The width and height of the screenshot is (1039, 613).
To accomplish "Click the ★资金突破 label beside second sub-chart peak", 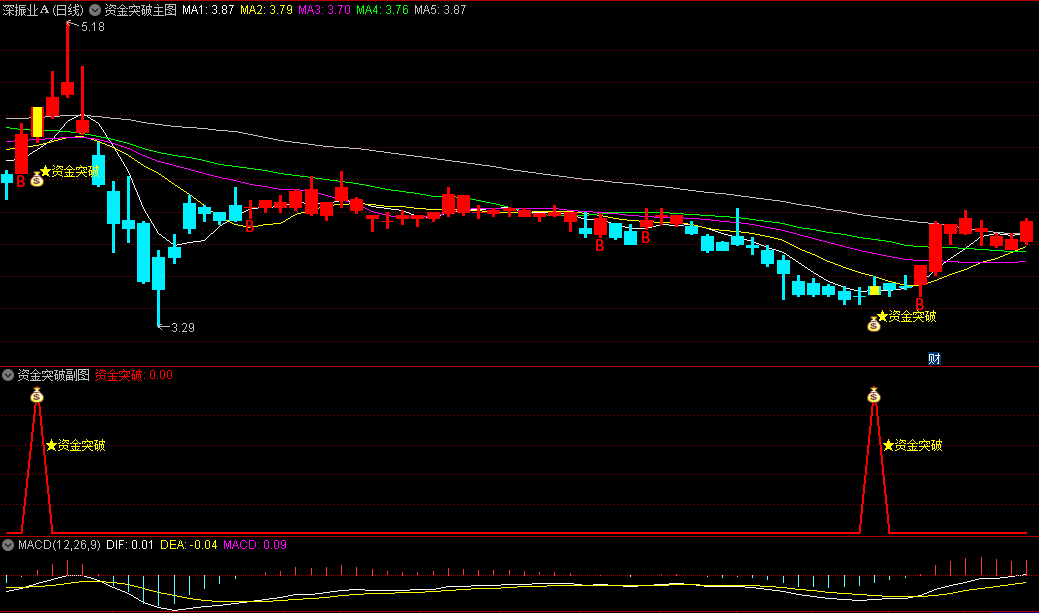I will tap(912, 445).
